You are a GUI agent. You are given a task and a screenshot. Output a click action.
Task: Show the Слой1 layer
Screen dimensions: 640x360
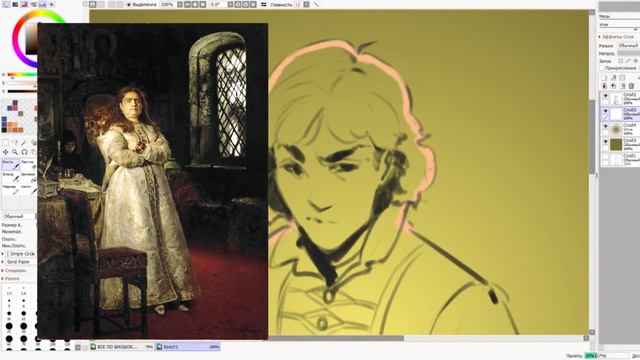(605, 157)
